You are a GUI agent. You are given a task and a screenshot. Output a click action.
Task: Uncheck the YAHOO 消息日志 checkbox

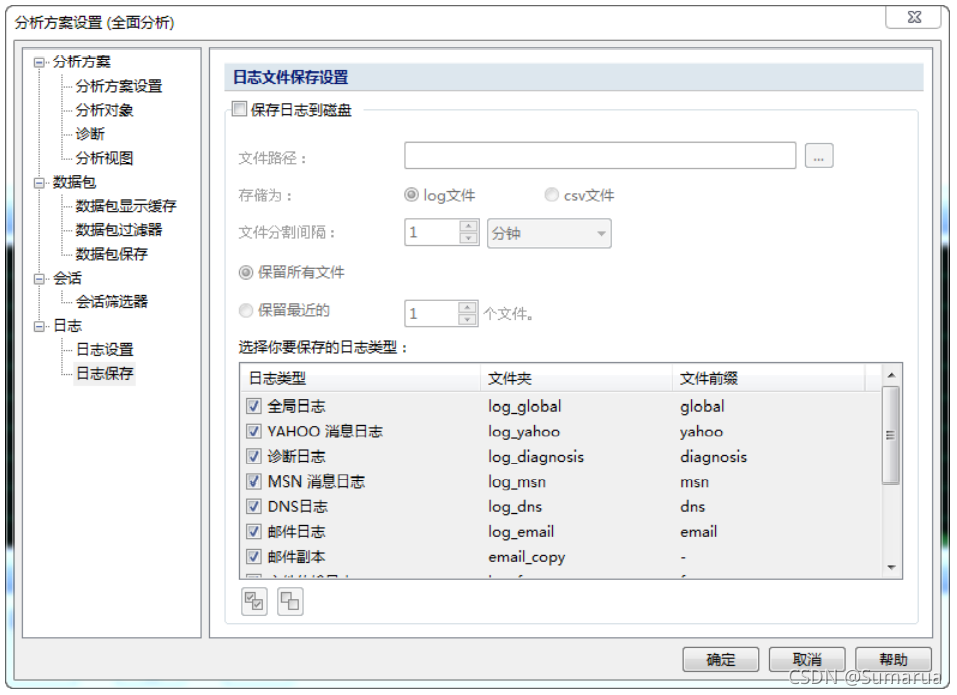coord(254,431)
